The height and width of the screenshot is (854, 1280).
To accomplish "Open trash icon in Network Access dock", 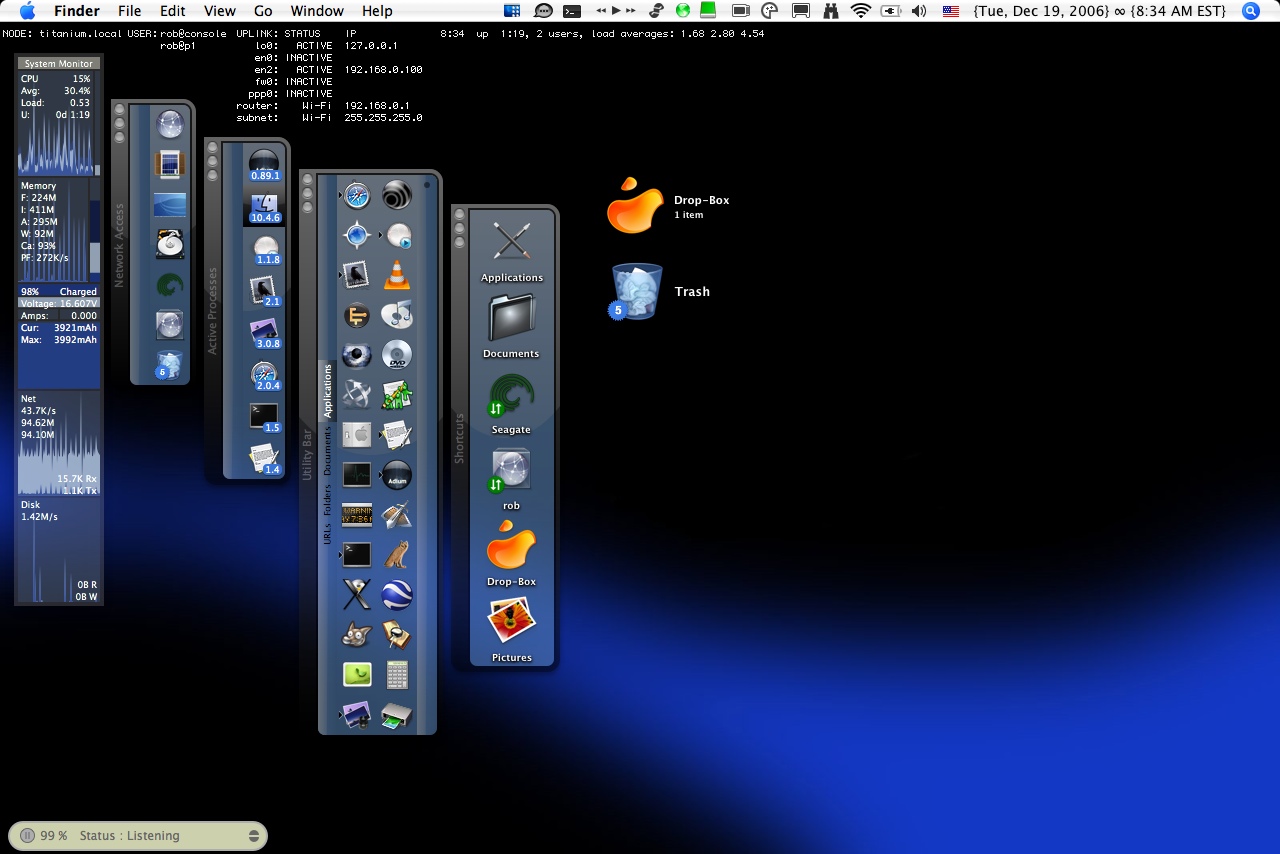I will coord(168,365).
